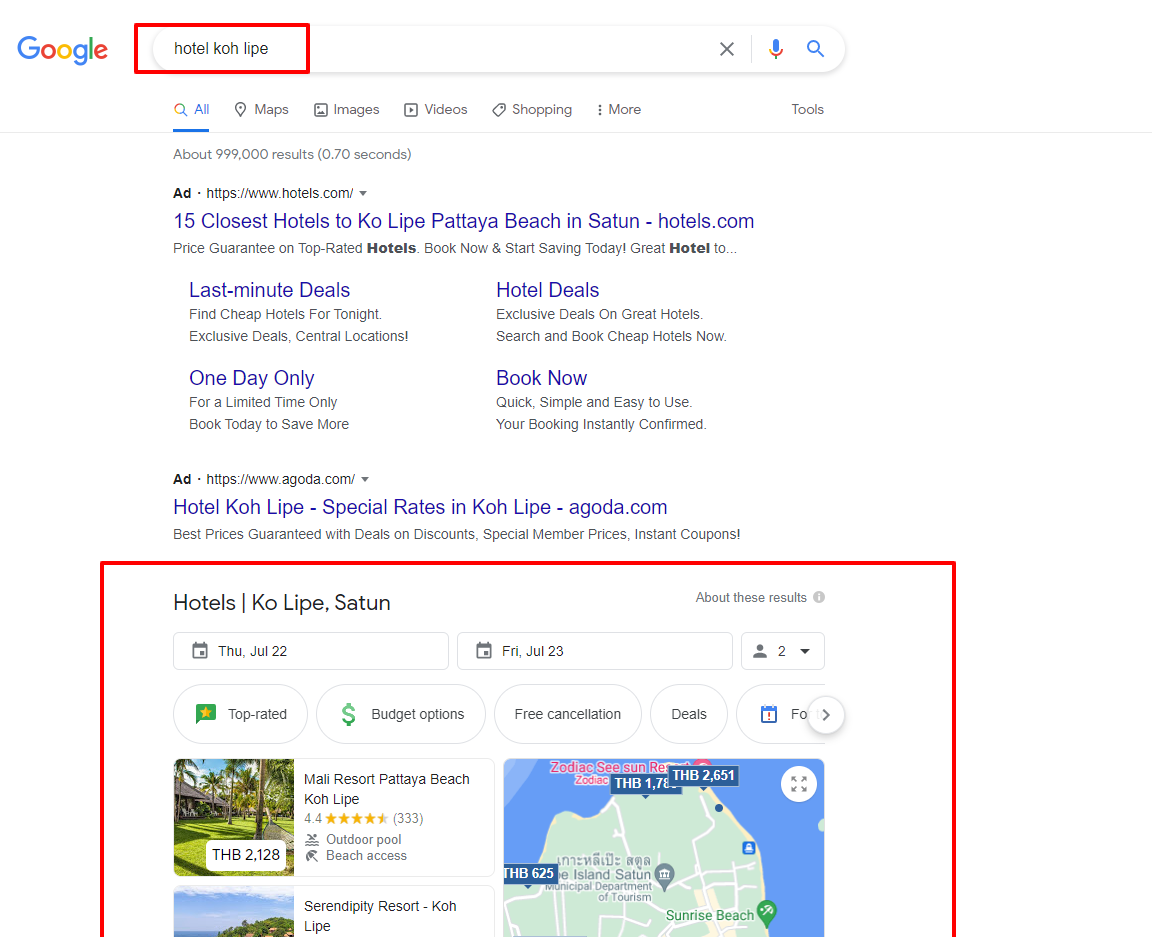This screenshot has width=1152, height=937.
Task: Click the check-in calendar icon
Action: click(200, 651)
